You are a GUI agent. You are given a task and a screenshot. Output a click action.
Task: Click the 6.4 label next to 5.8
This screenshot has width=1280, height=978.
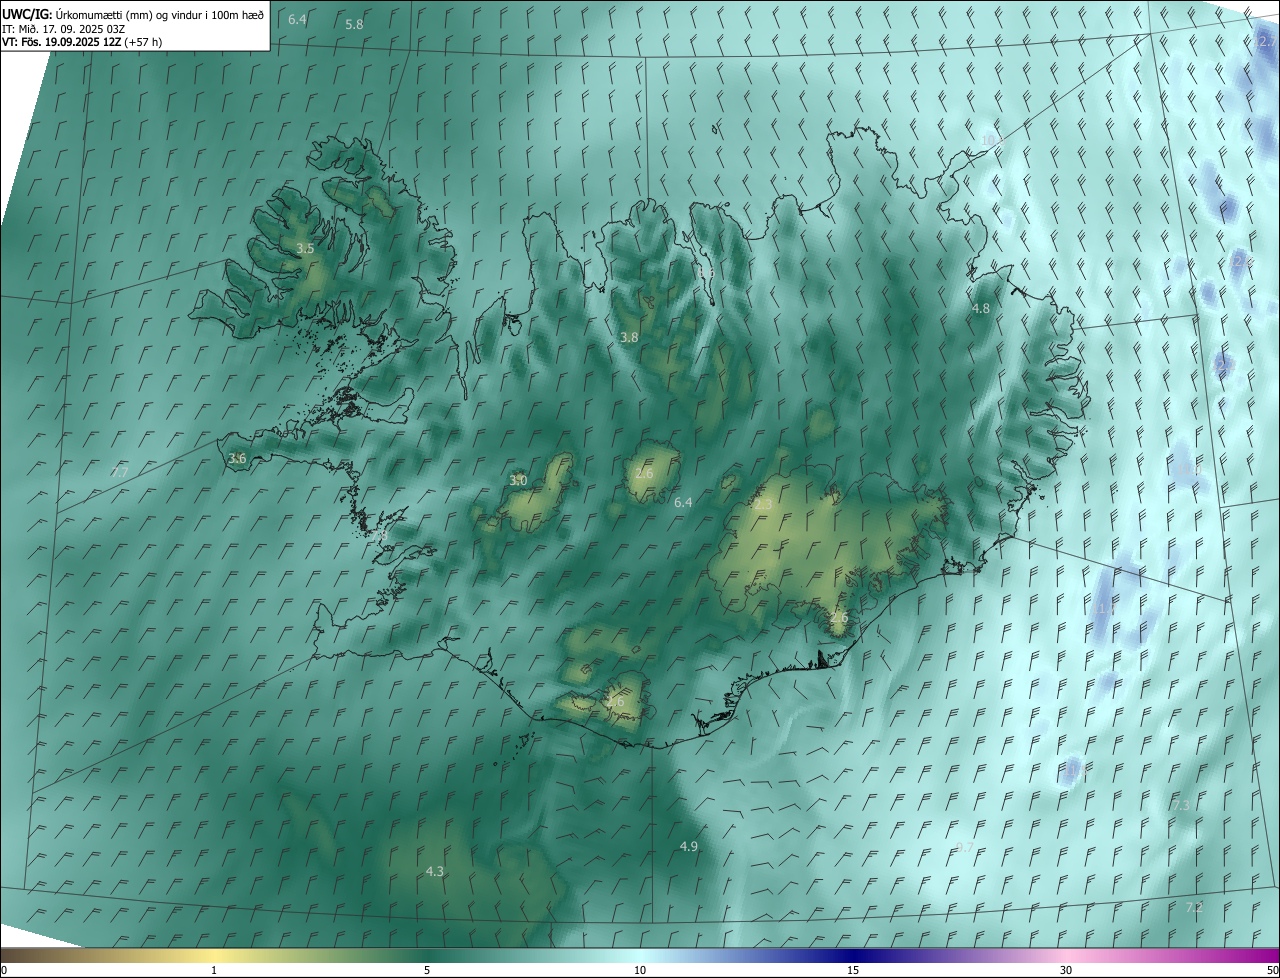pos(297,20)
